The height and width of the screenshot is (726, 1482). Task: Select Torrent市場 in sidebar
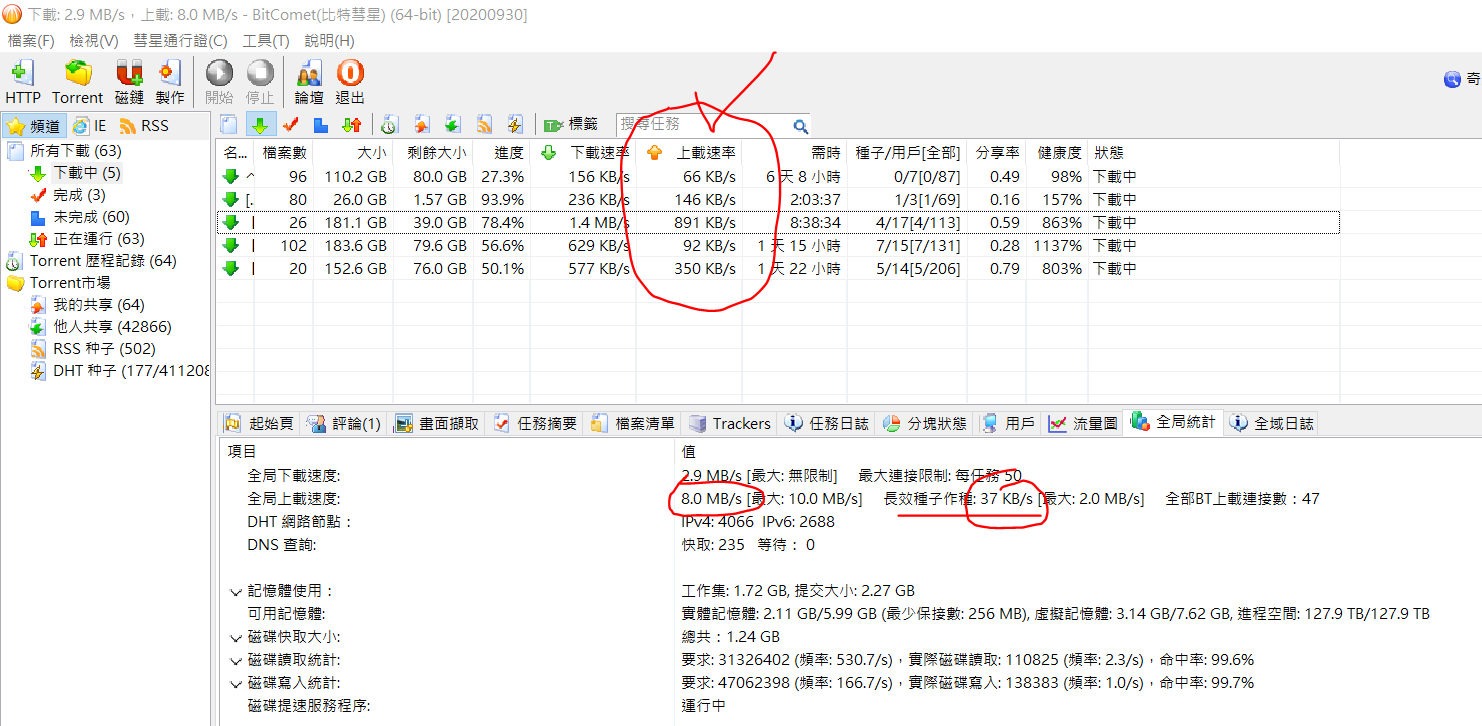tap(70, 283)
